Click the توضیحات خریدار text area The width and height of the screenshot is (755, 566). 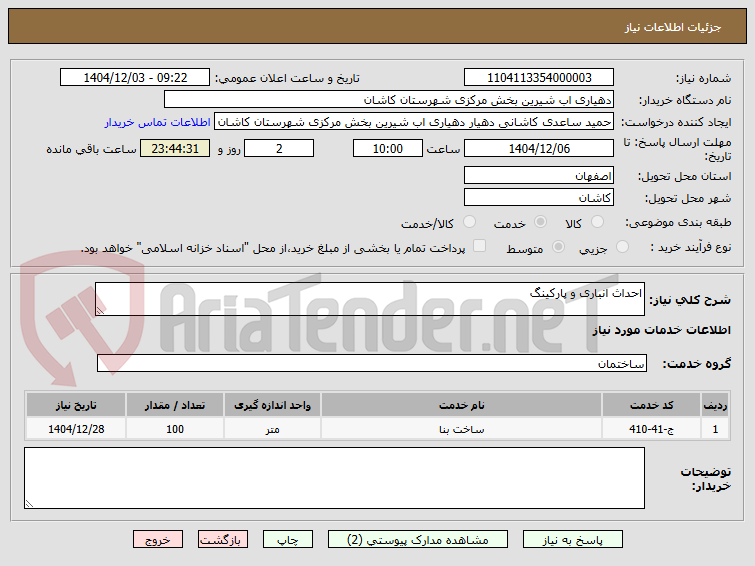(334, 478)
